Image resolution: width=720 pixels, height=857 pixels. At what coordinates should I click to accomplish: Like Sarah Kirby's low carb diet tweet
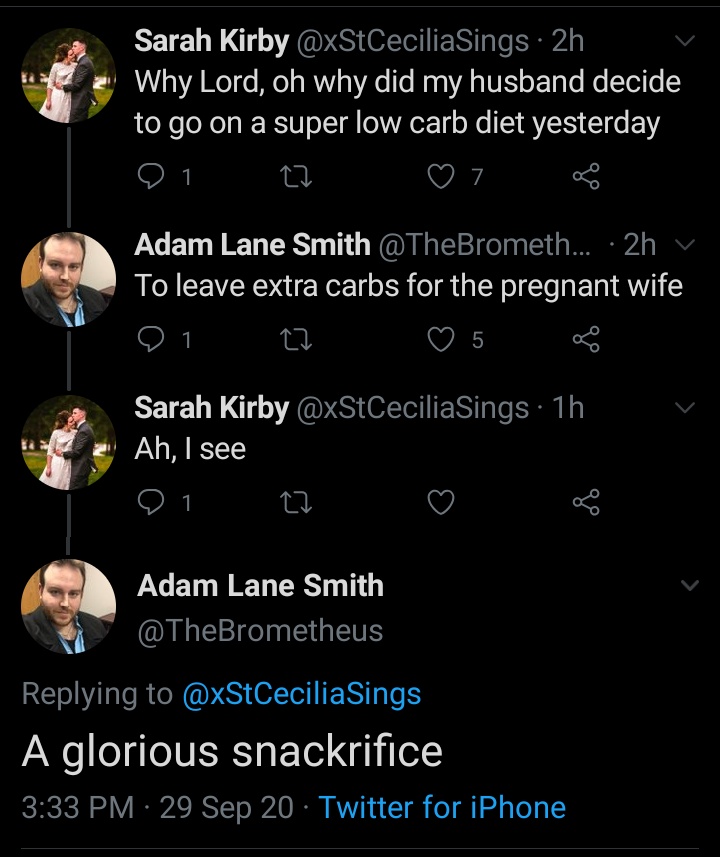pos(441,177)
